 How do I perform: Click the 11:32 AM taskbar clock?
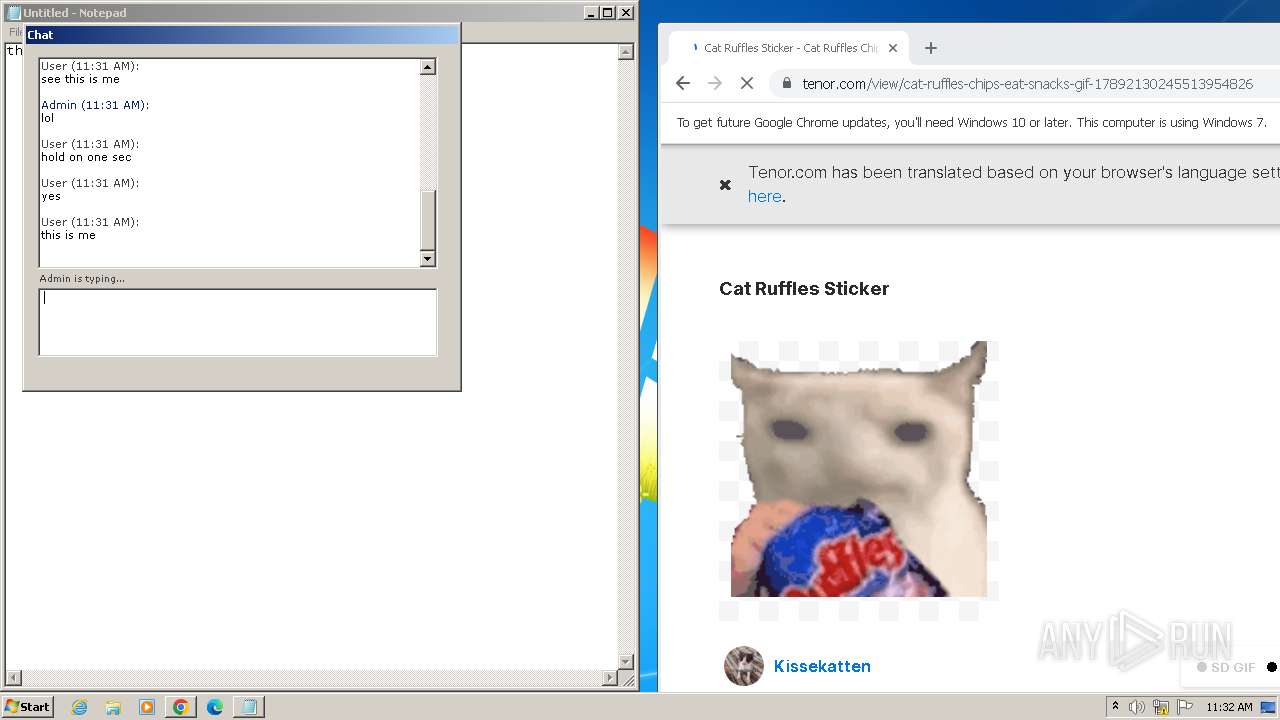(1229, 707)
